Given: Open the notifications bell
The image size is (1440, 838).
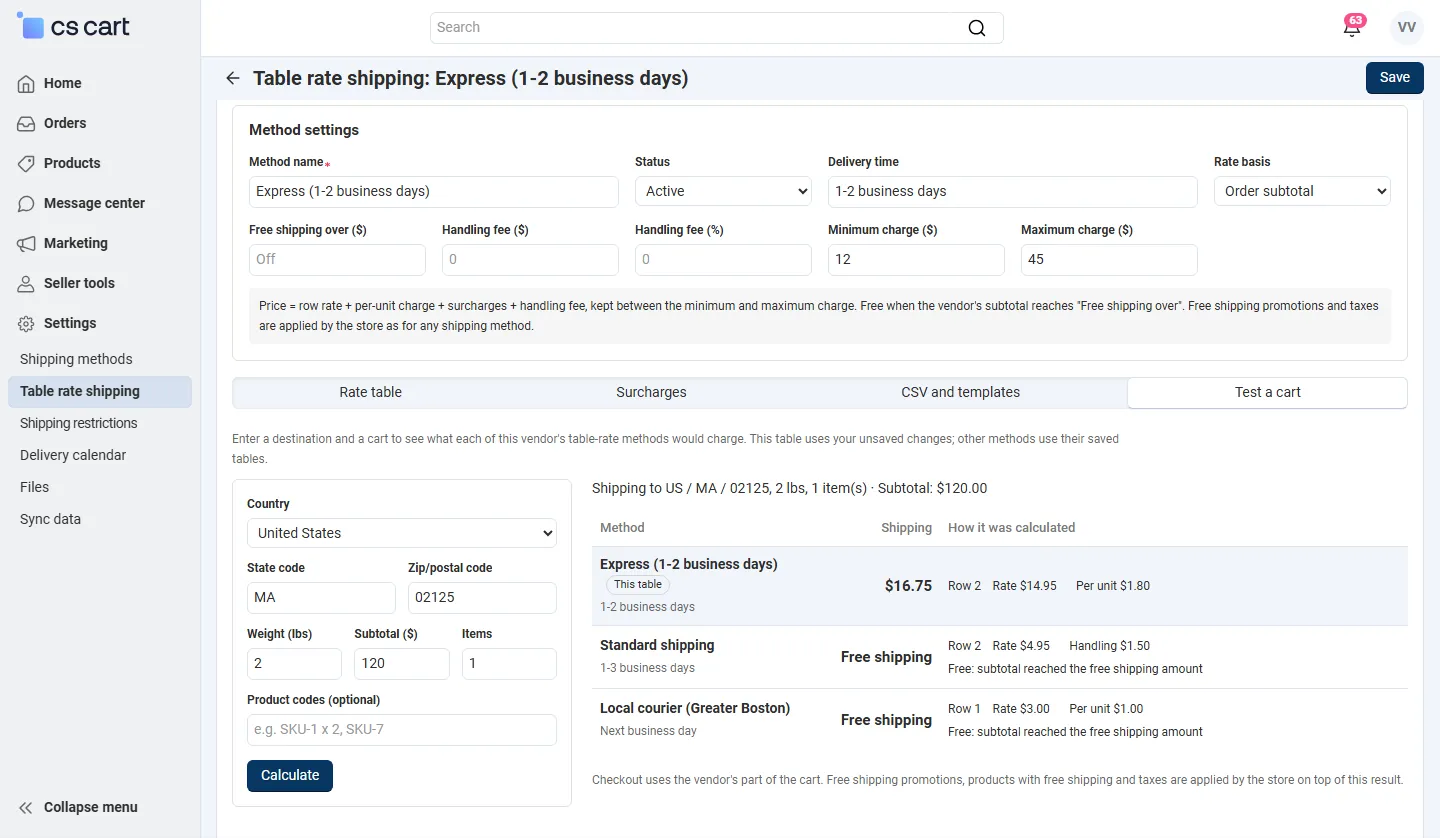Looking at the screenshot, I should [x=1352, y=28].
